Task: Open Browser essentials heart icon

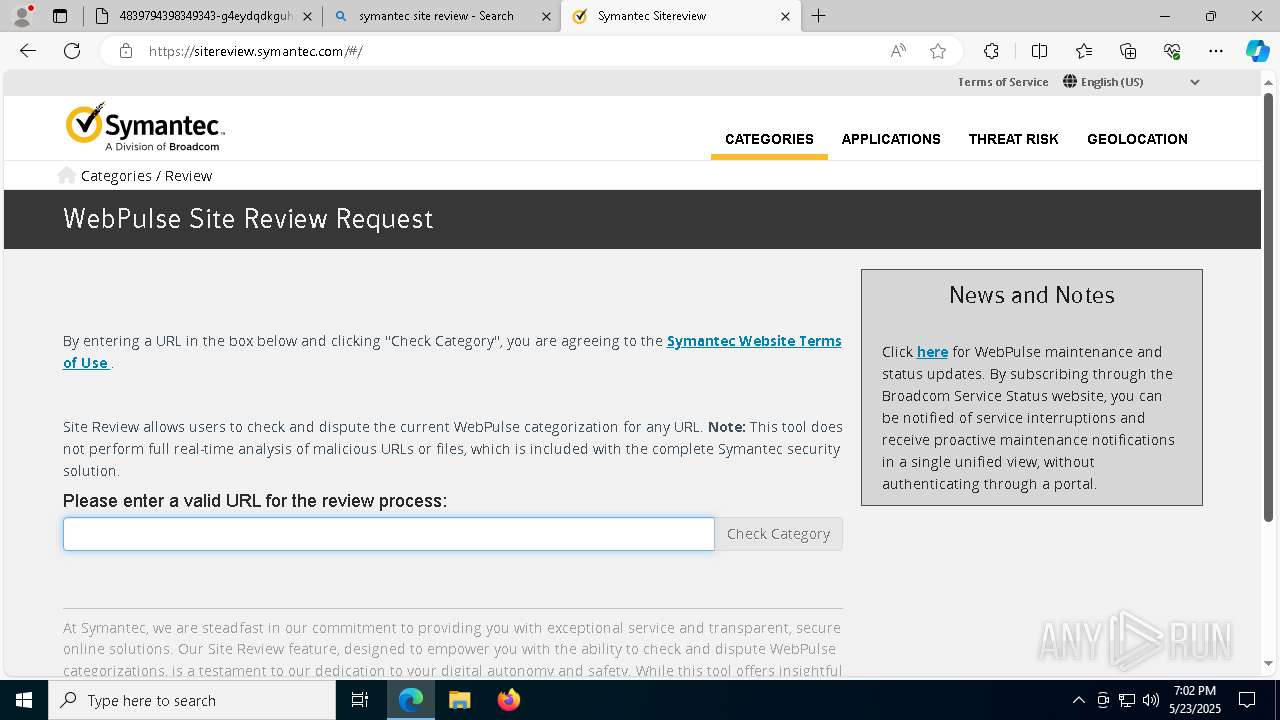Action: click(x=1172, y=51)
